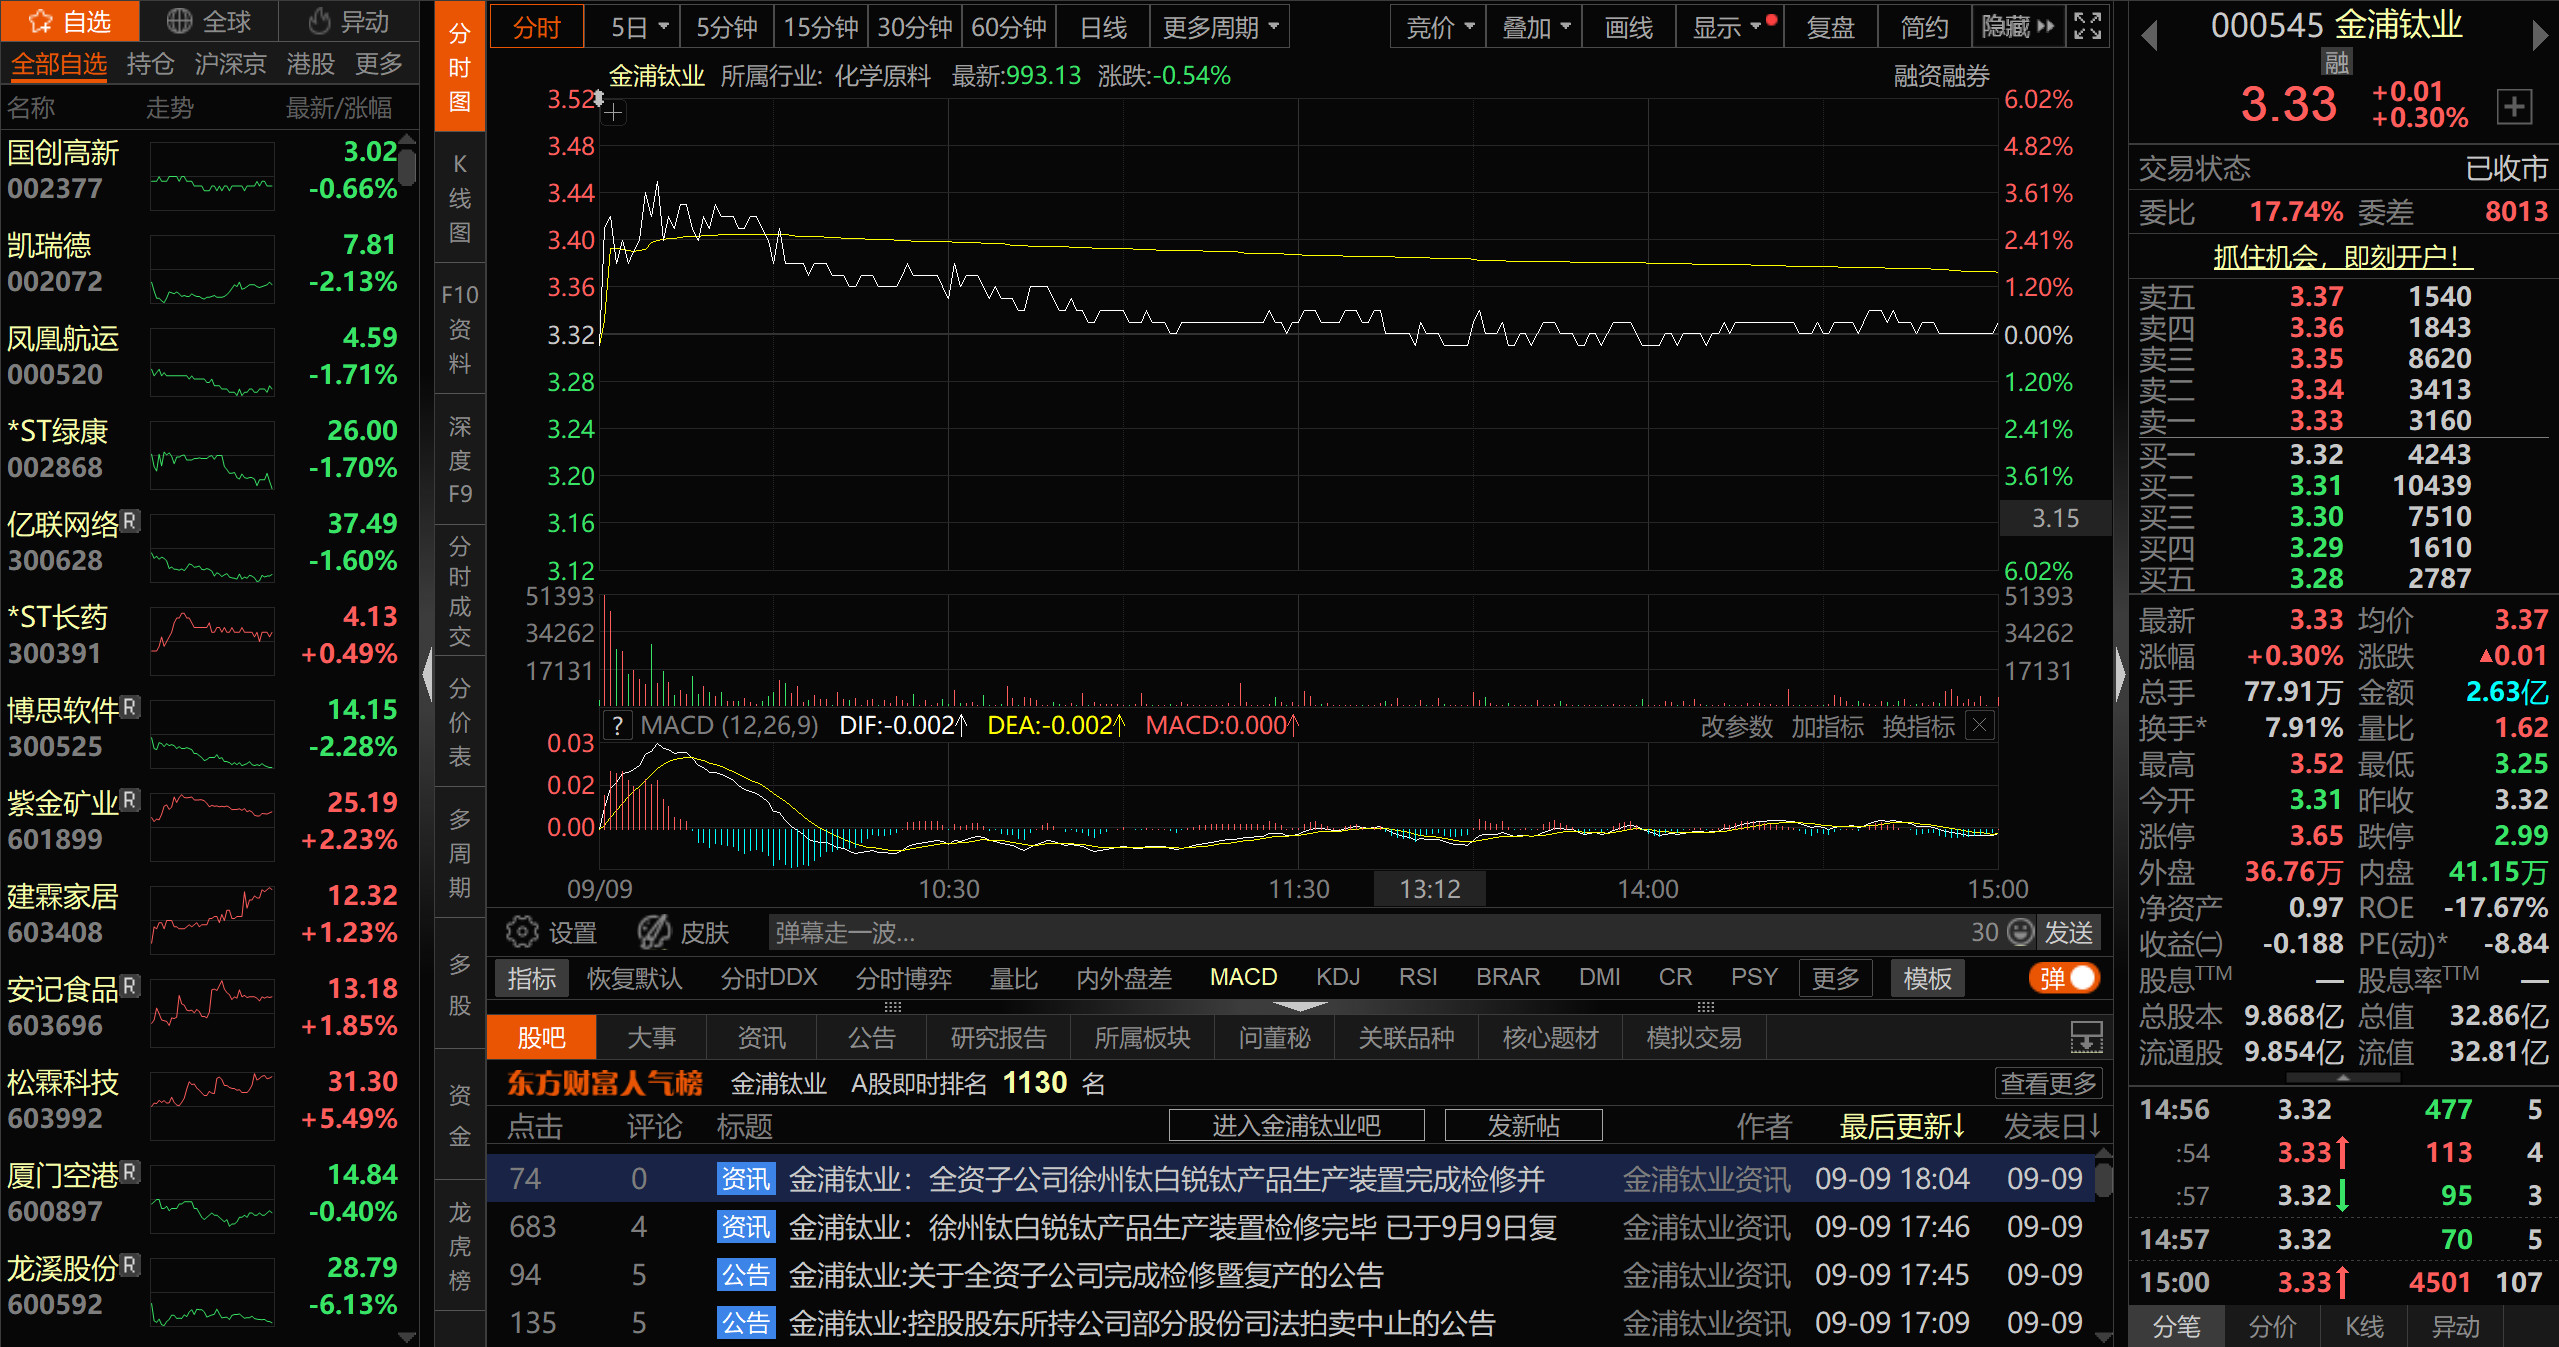Click MACD help question mark

click(618, 726)
